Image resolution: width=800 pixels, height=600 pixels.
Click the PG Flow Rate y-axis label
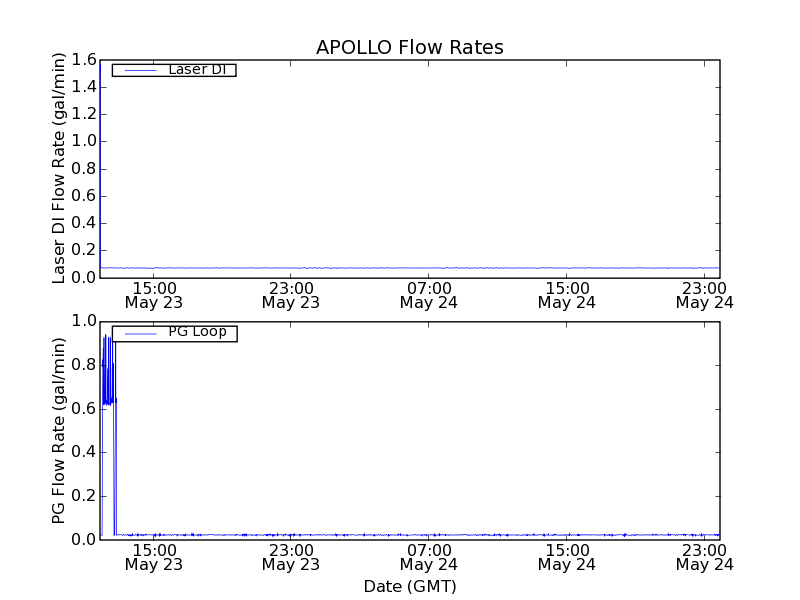[x=59, y=430]
